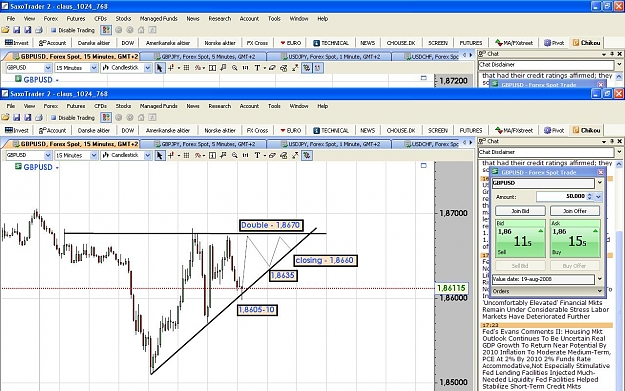Viewport: 625px width, 391px height.
Task: Toggle Disable Trading in the lower window
Action: (73, 118)
